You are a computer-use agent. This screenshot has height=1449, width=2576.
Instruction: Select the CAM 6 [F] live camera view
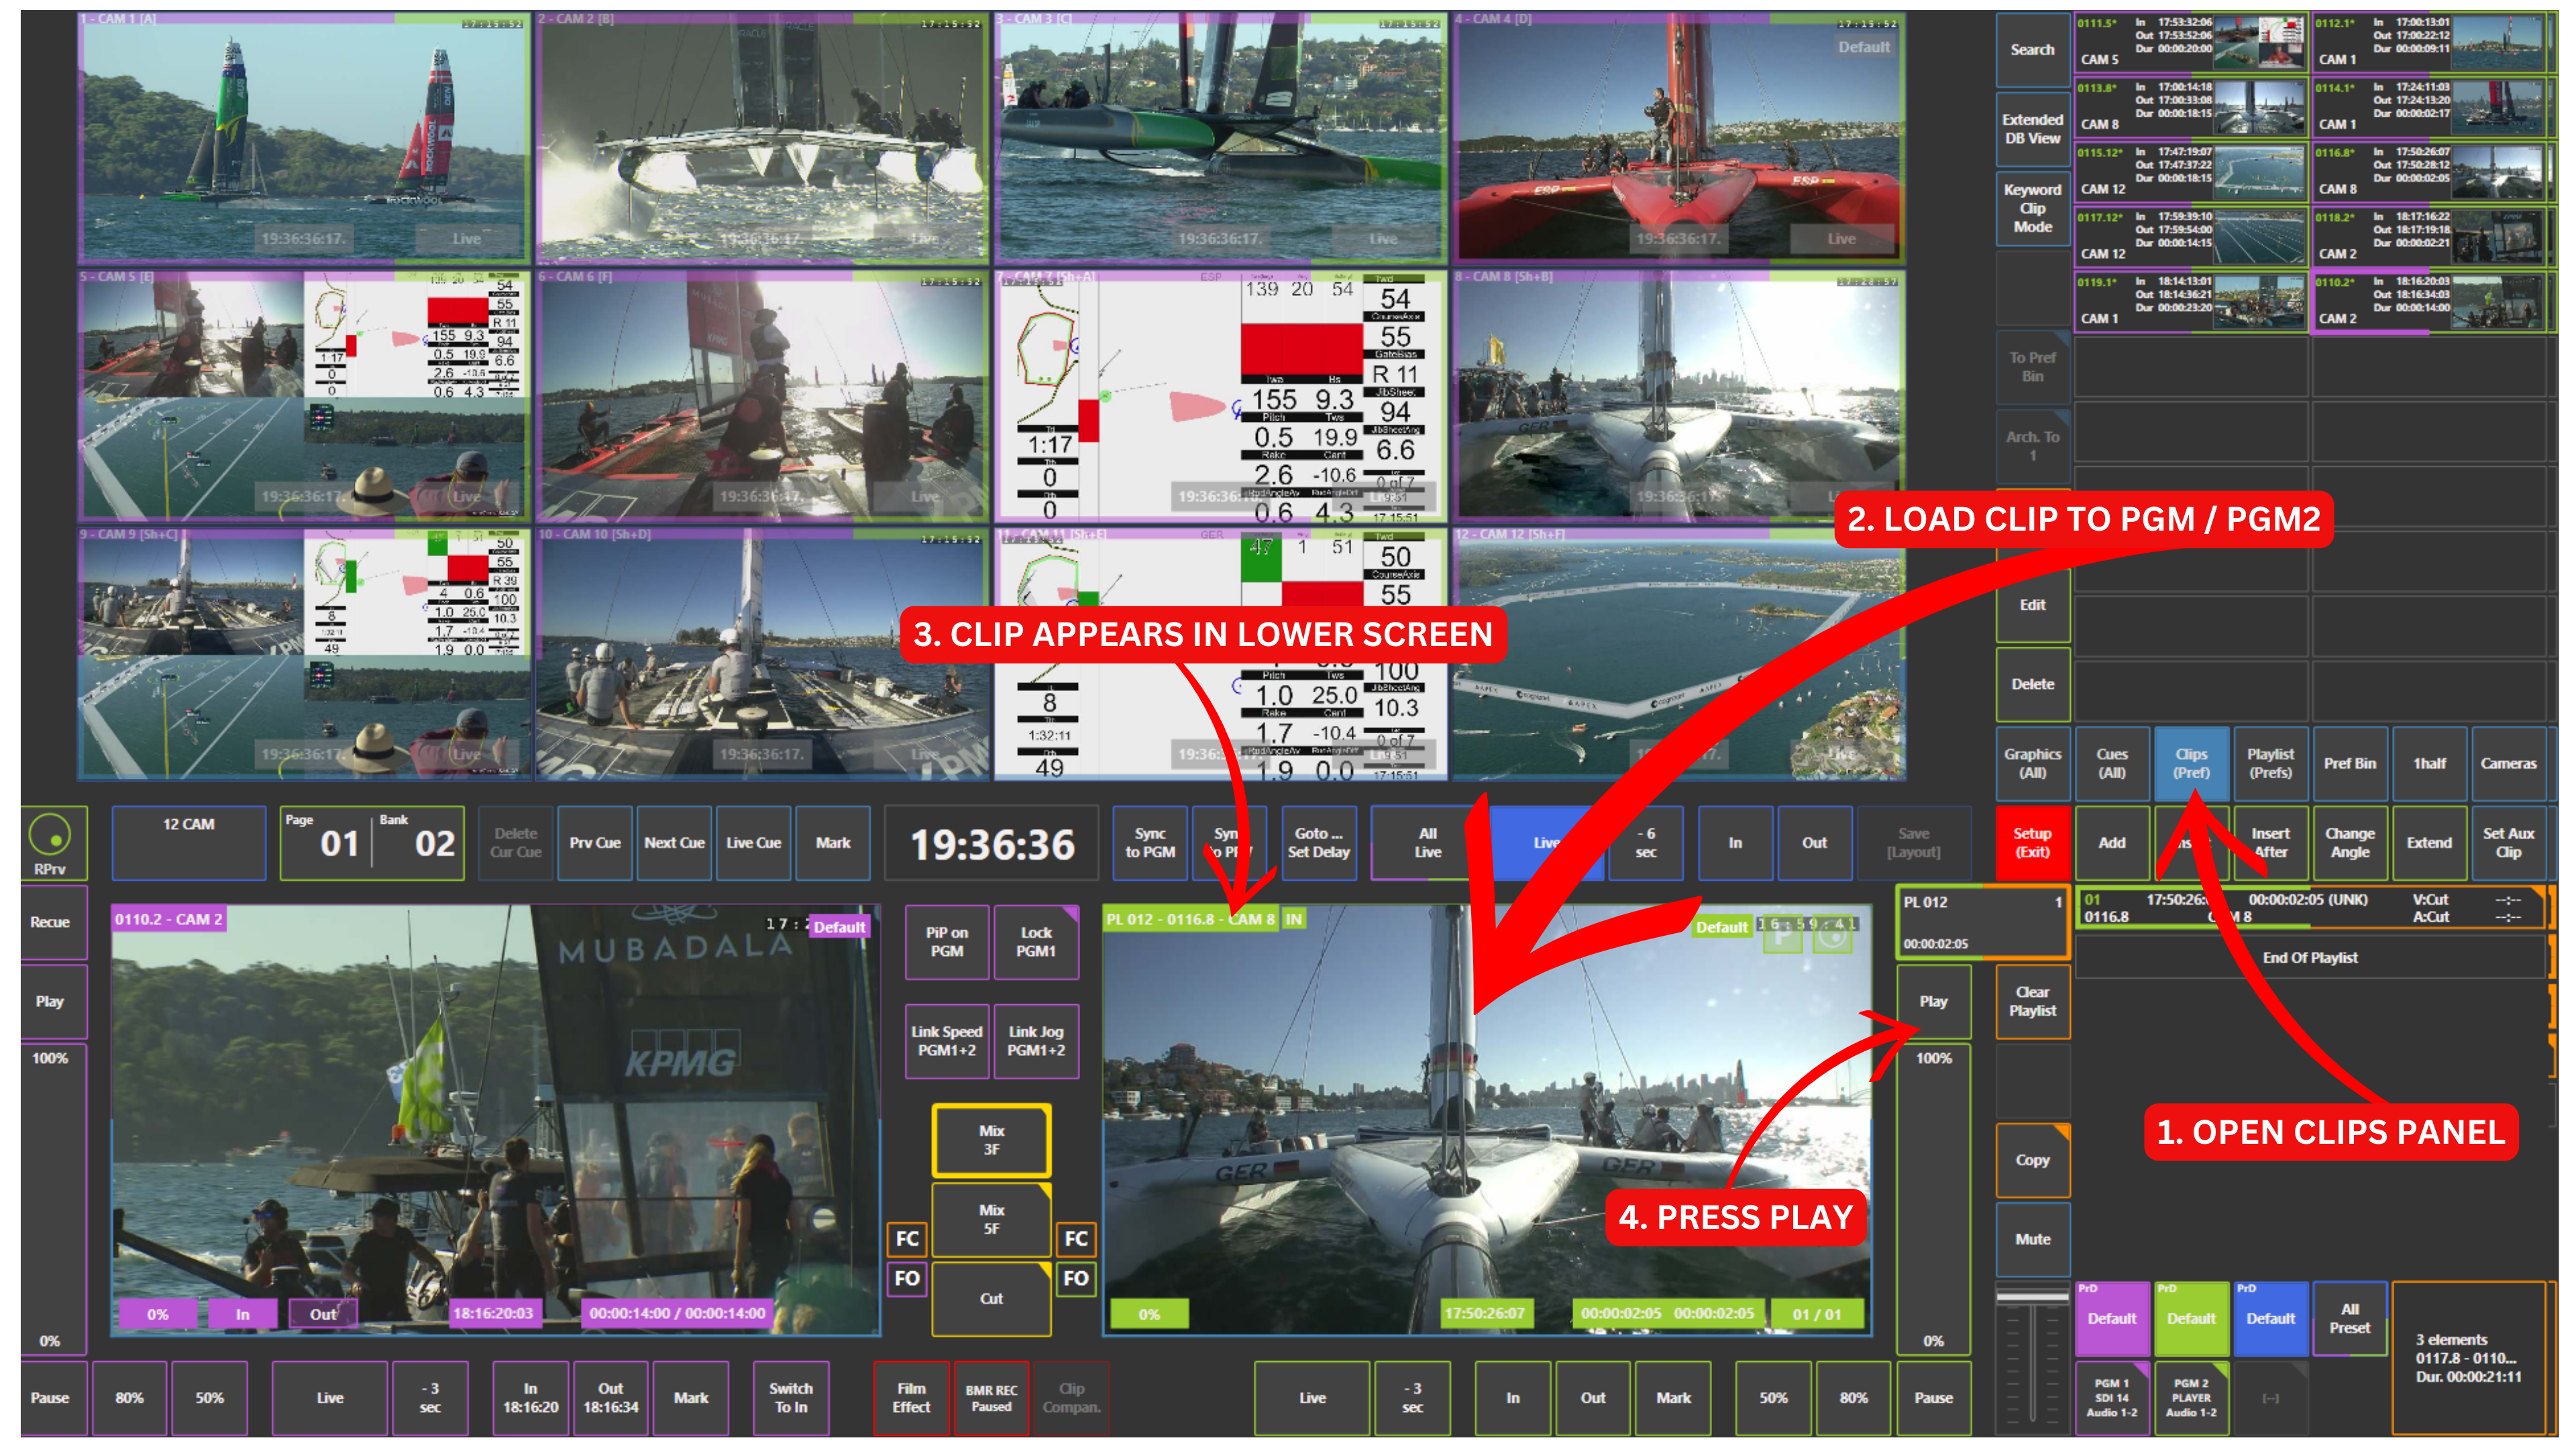762,396
